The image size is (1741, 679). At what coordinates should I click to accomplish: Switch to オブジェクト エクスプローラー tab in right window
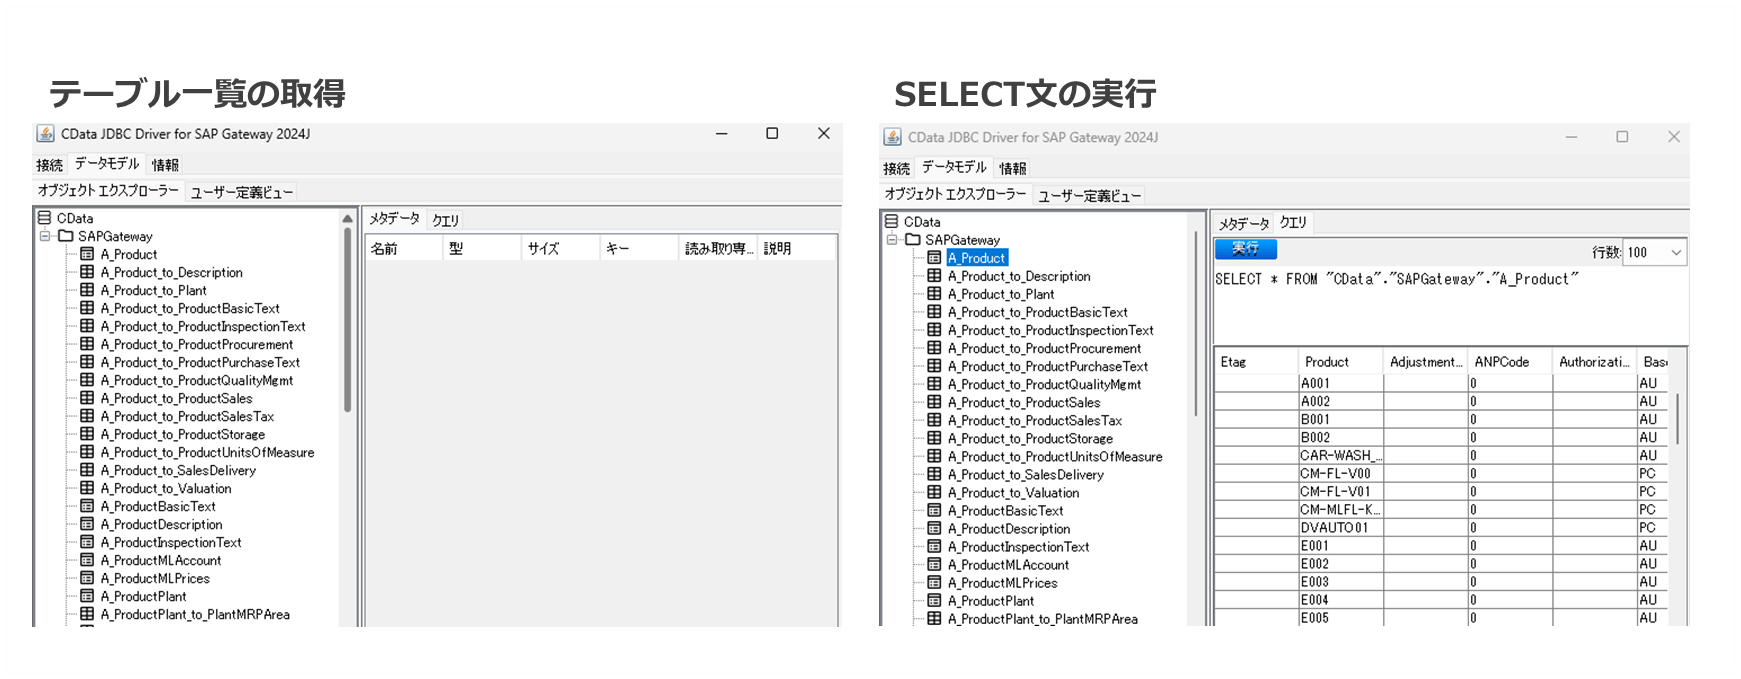(x=955, y=194)
